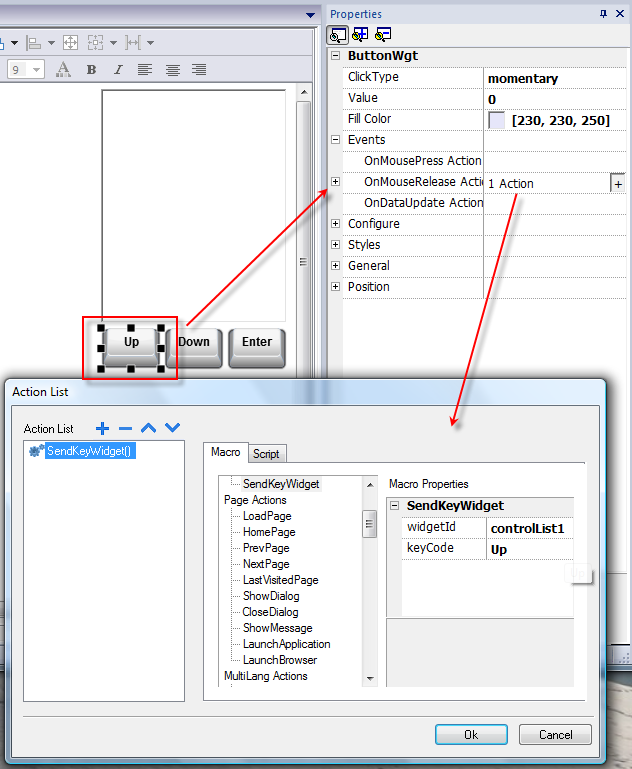The image size is (632, 769).
Task: Click the font color icon
Action: [x=63, y=69]
